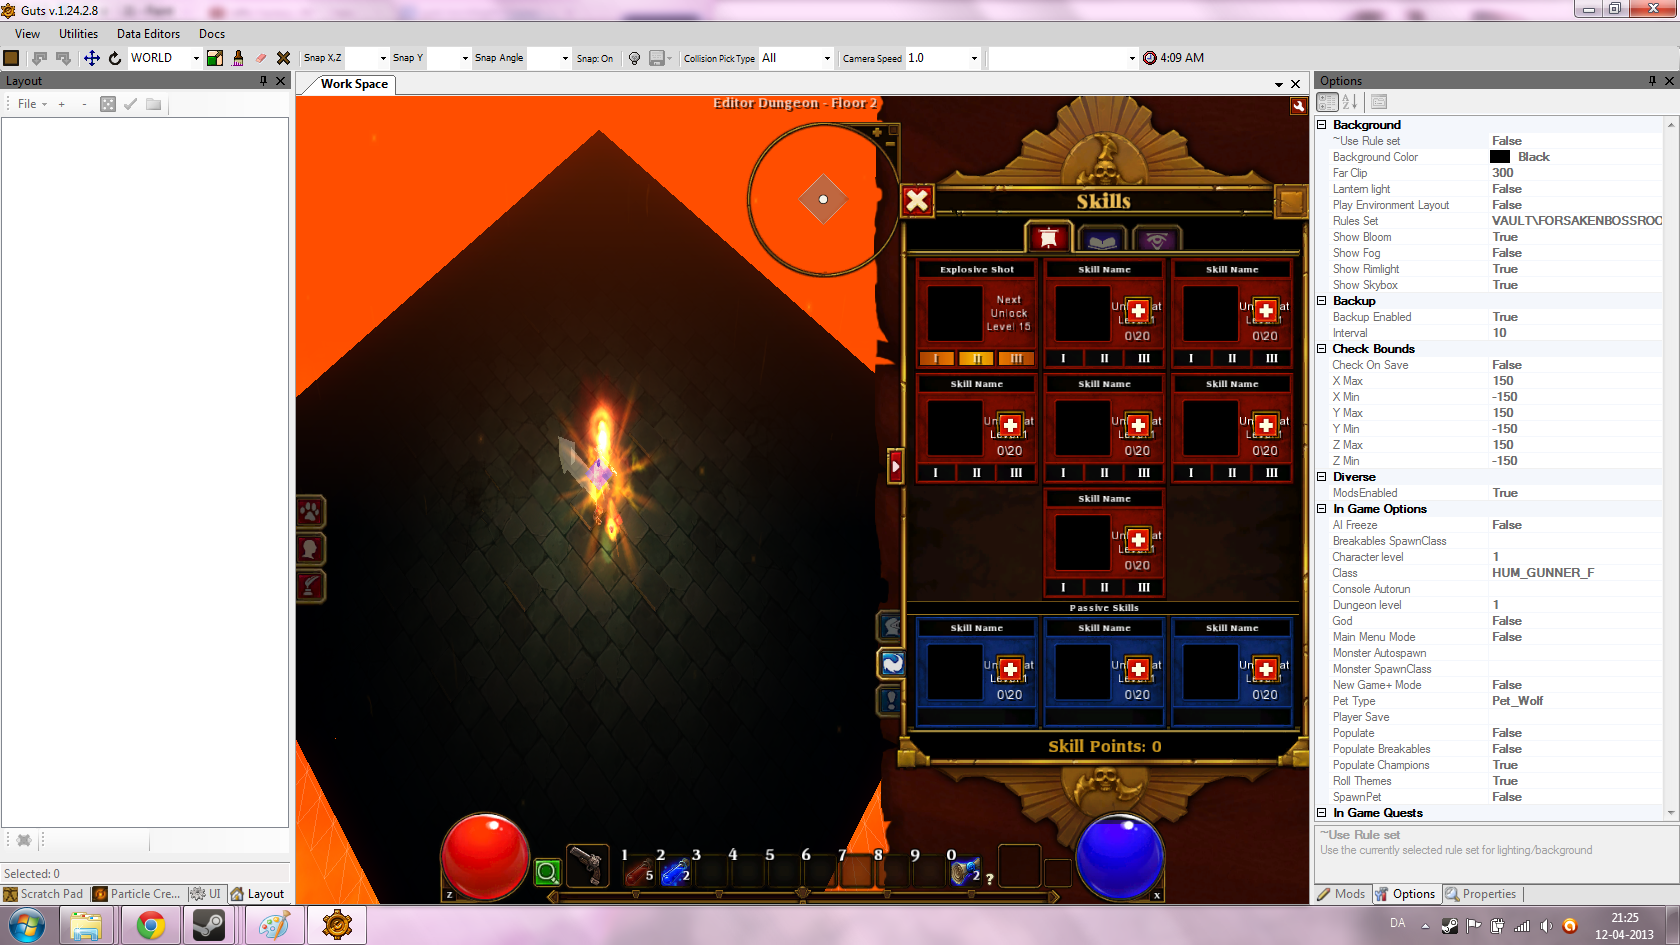Click the rotate tool icon
The height and width of the screenshot is (945, 1680).
(115, 58)
